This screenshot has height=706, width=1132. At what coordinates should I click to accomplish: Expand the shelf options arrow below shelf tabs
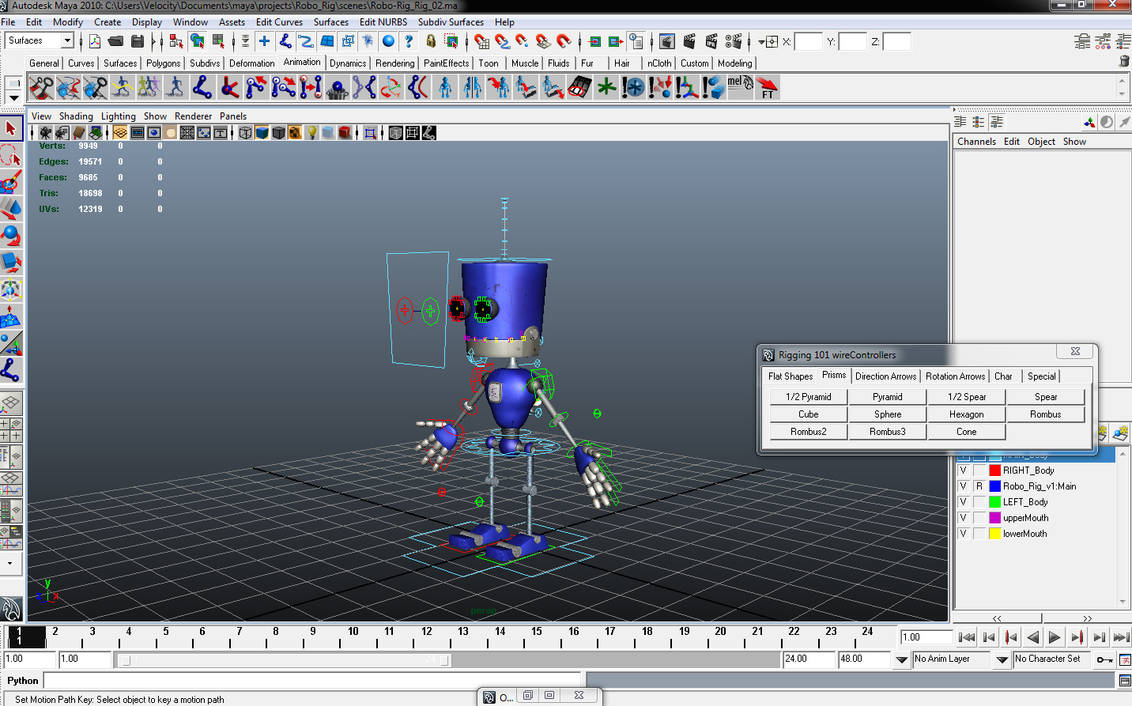(x=14, y=97)
